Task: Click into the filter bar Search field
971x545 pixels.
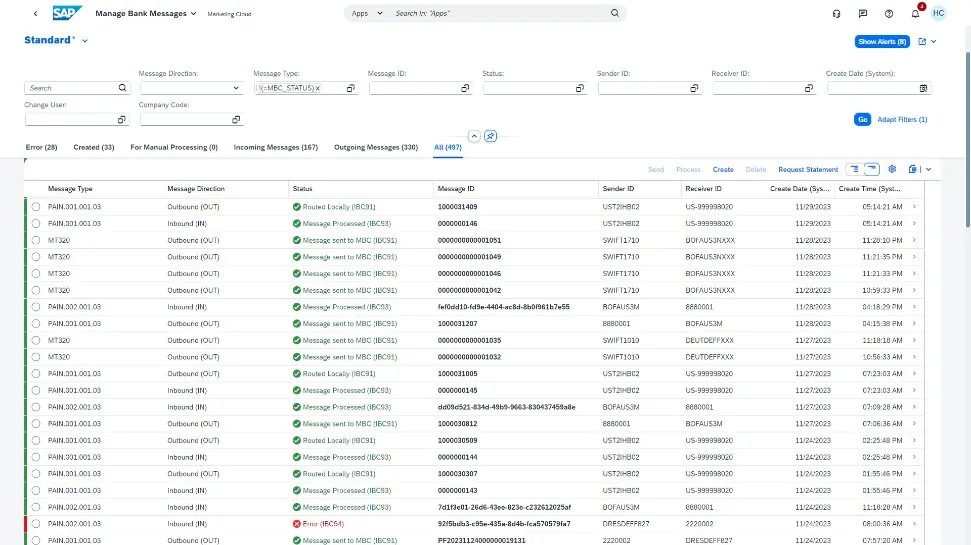Action: coord(70,88)
